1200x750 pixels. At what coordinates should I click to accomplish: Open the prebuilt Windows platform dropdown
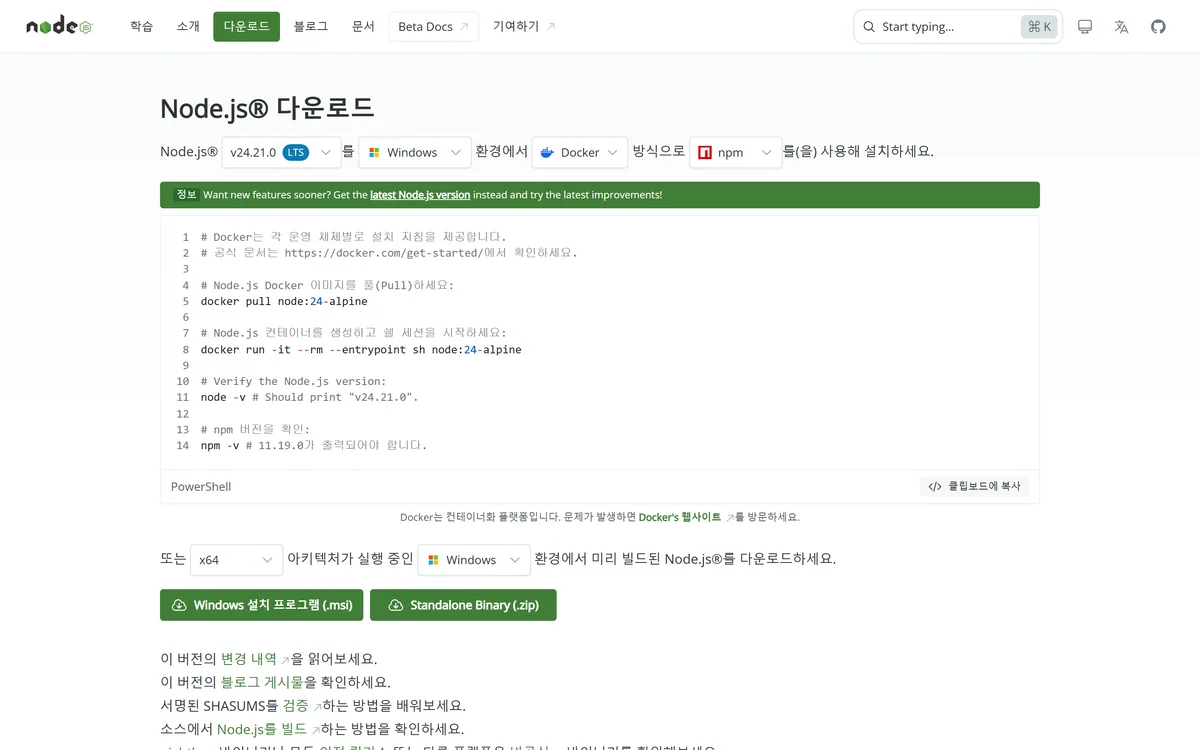tap(474, 560)
